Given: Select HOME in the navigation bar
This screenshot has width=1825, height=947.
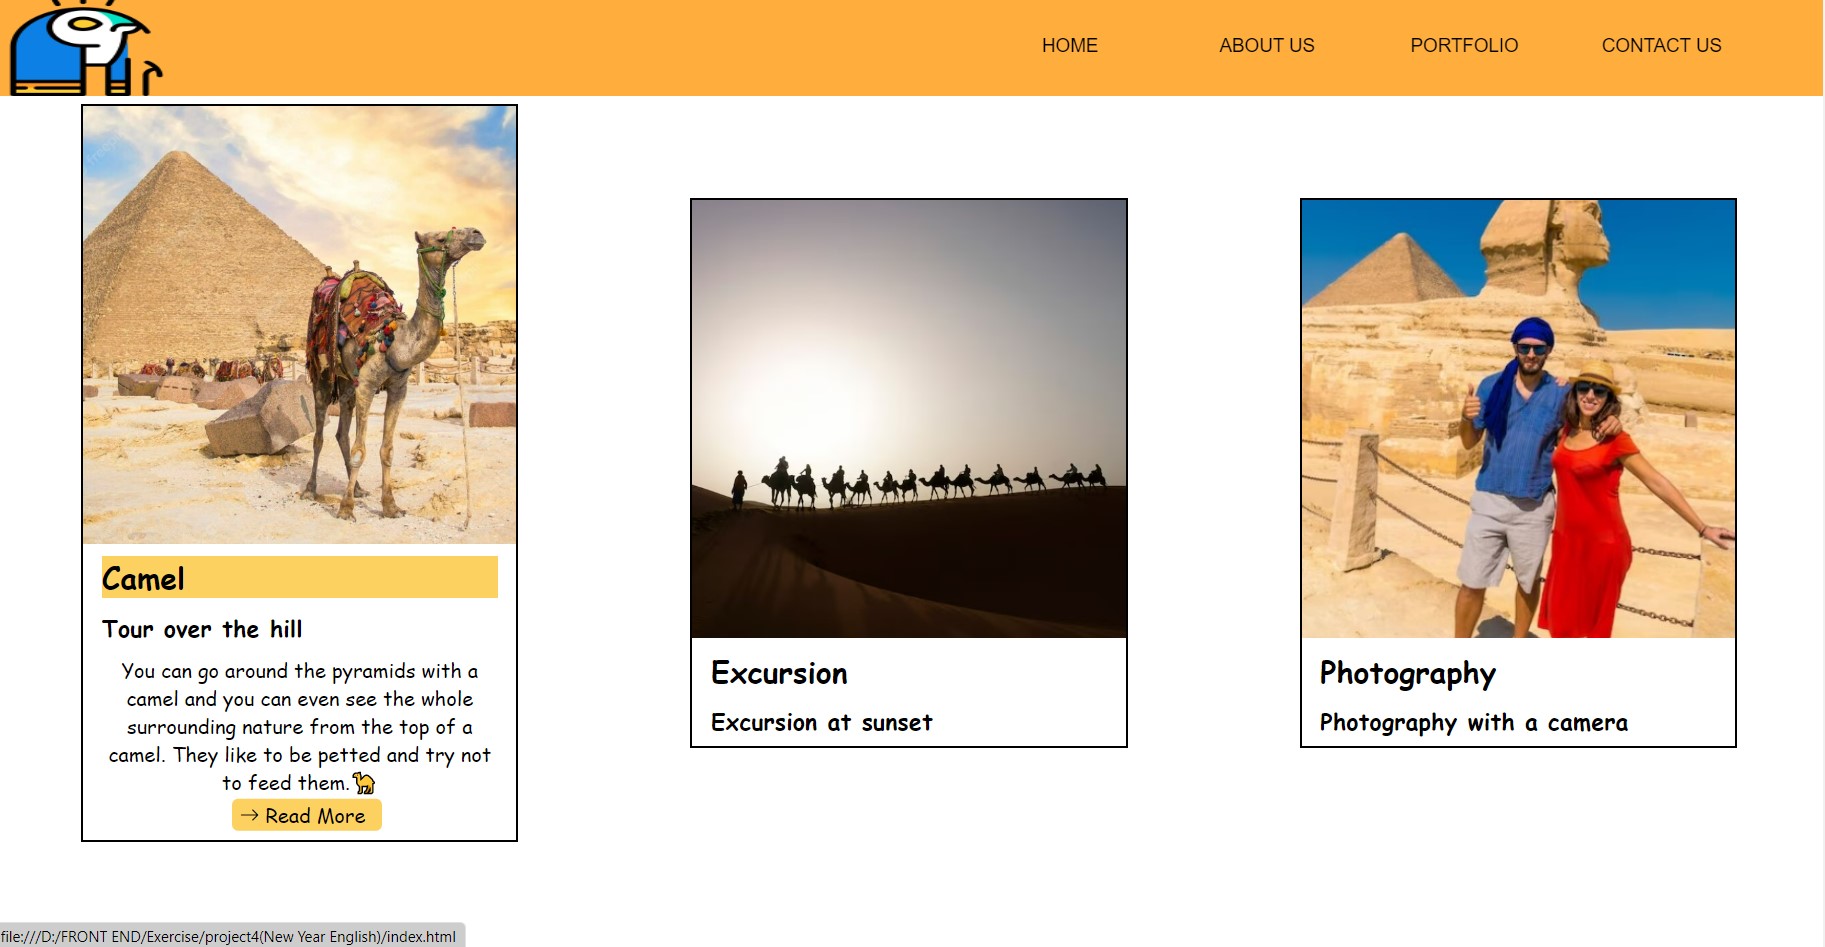Looking at the screenshot, I should [1069, 45].
